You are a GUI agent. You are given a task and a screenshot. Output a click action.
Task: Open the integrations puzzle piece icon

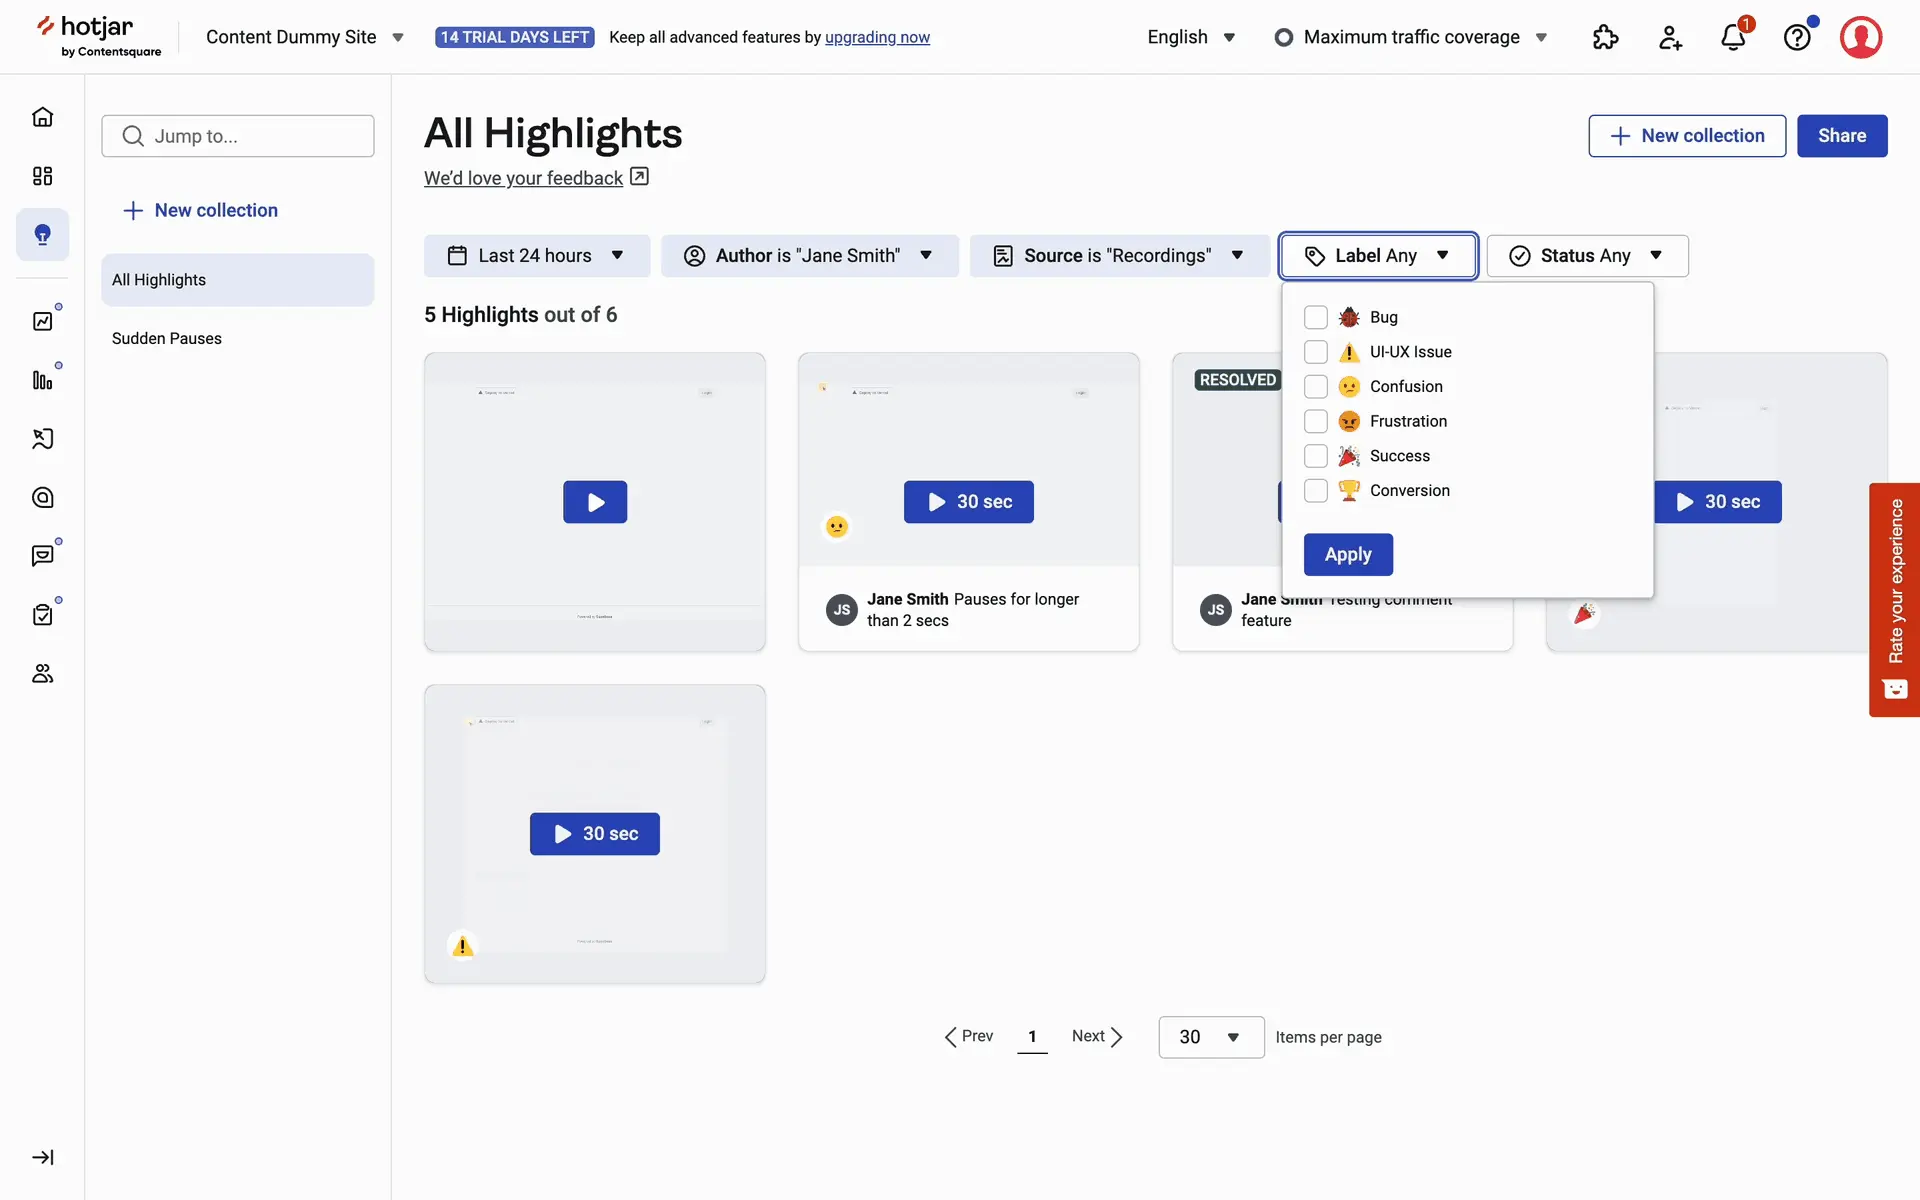1605,38
